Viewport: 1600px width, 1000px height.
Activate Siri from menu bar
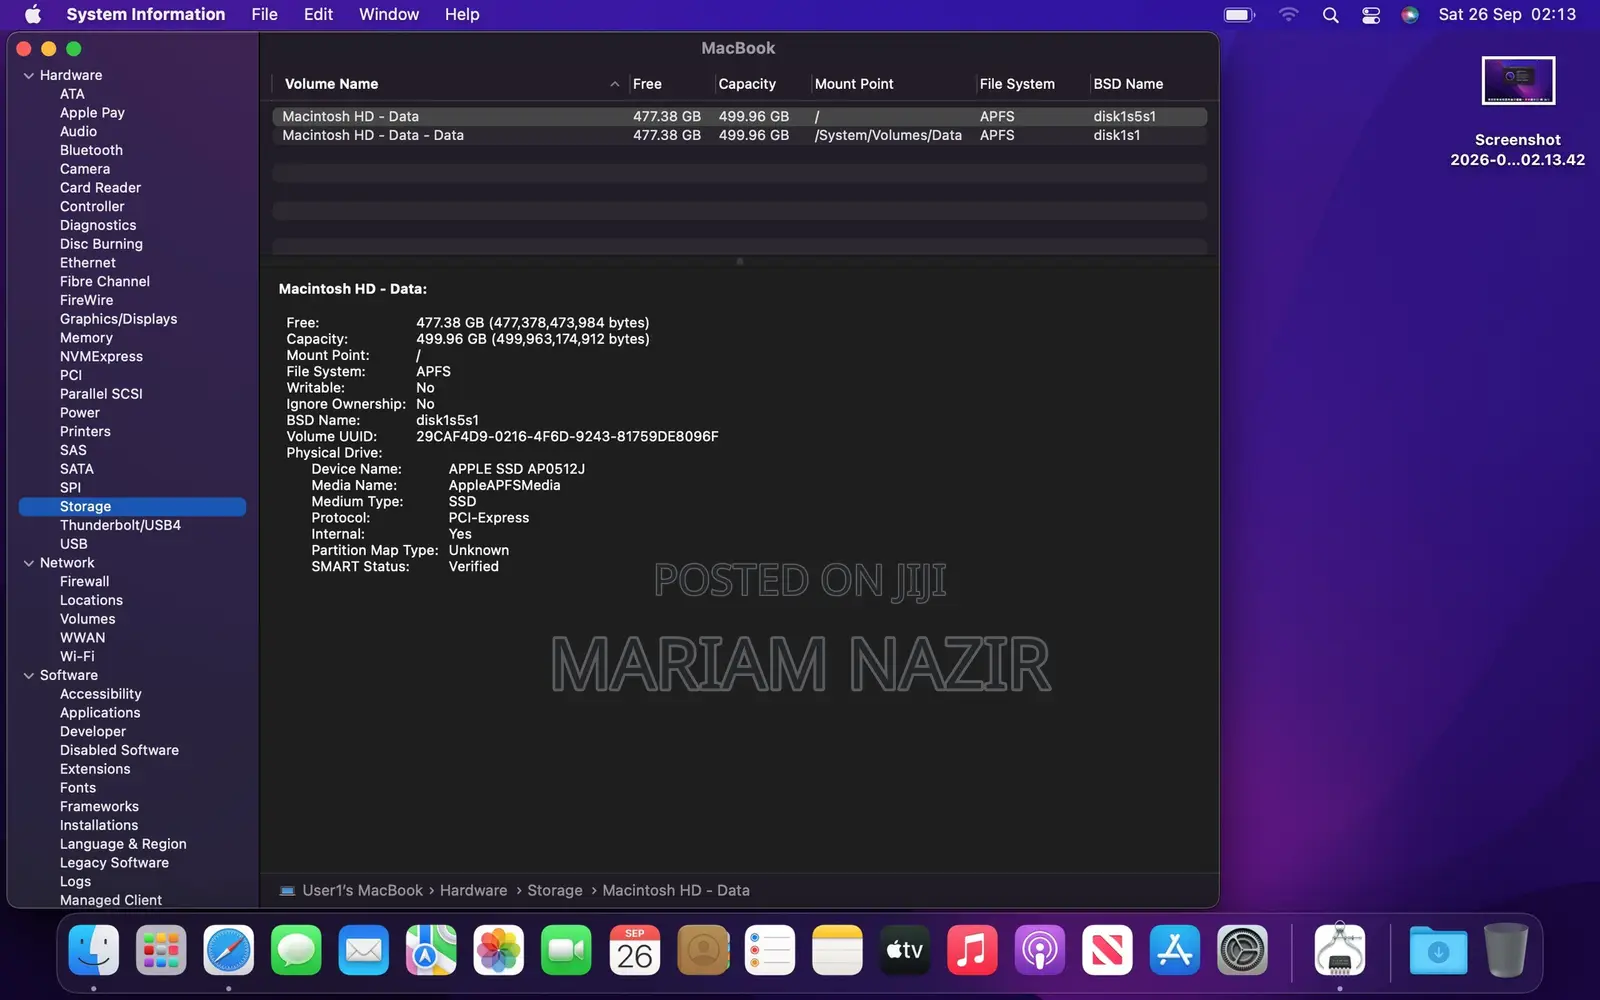pos(1410,14)
